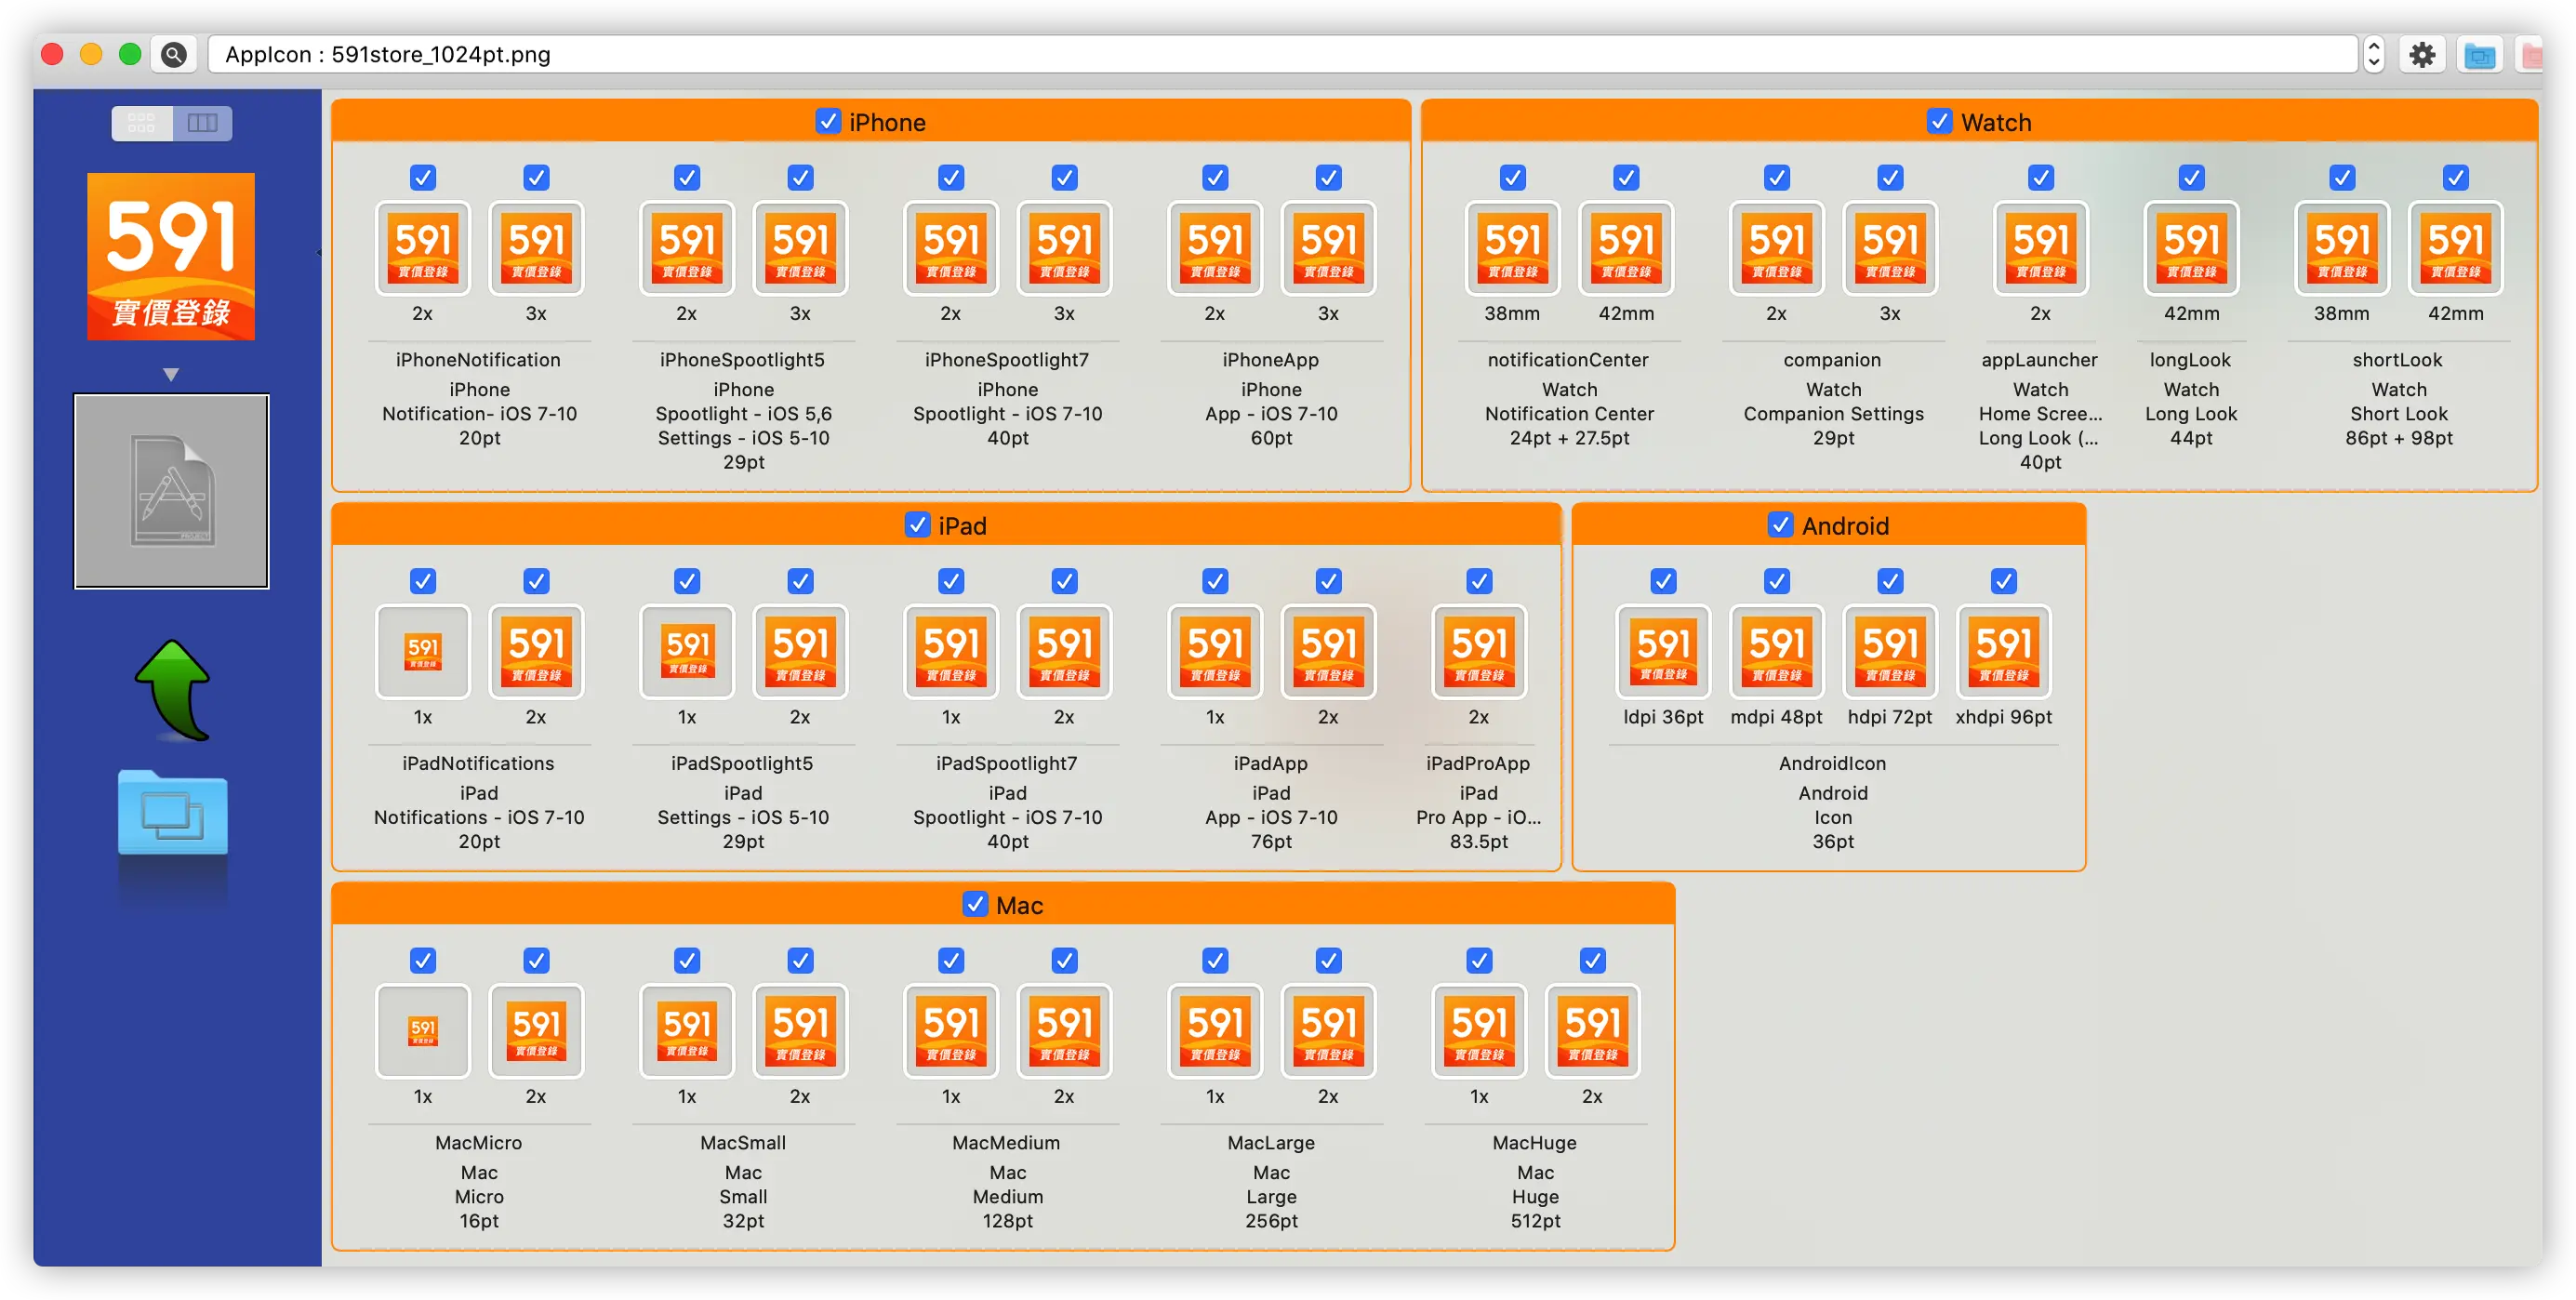Screen dimensions: 2576x1300
Task: Click the iPadProApp 2x icon preview
Action: 1478,651
